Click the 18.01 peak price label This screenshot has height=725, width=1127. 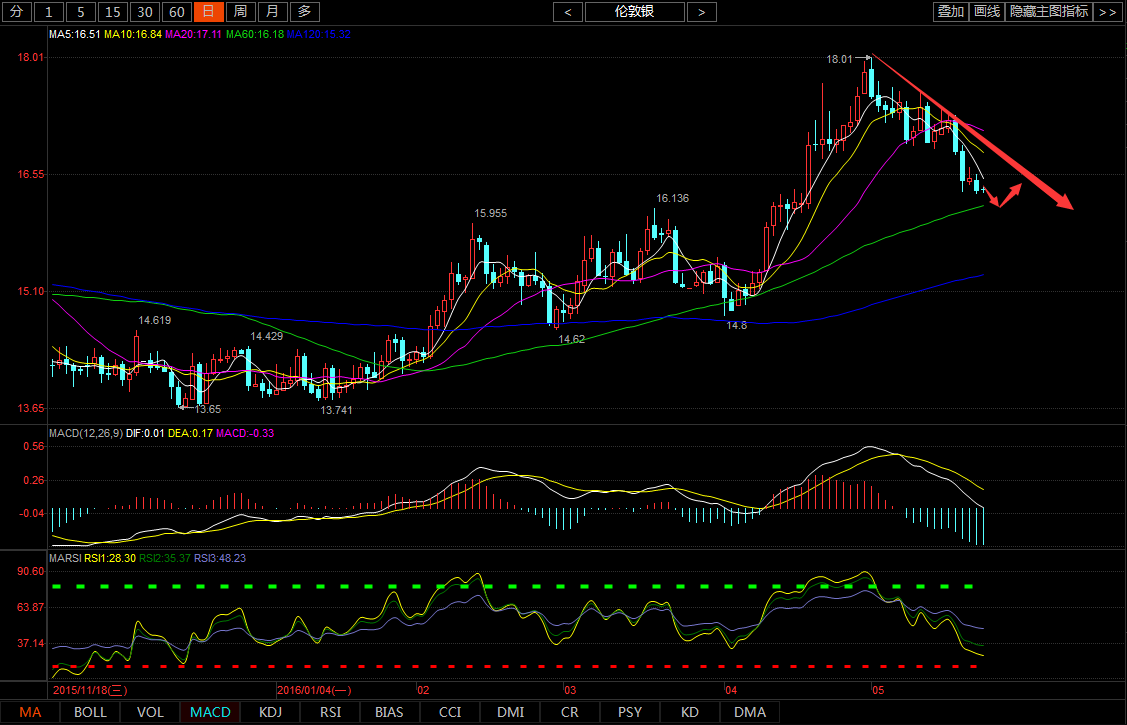839,59
